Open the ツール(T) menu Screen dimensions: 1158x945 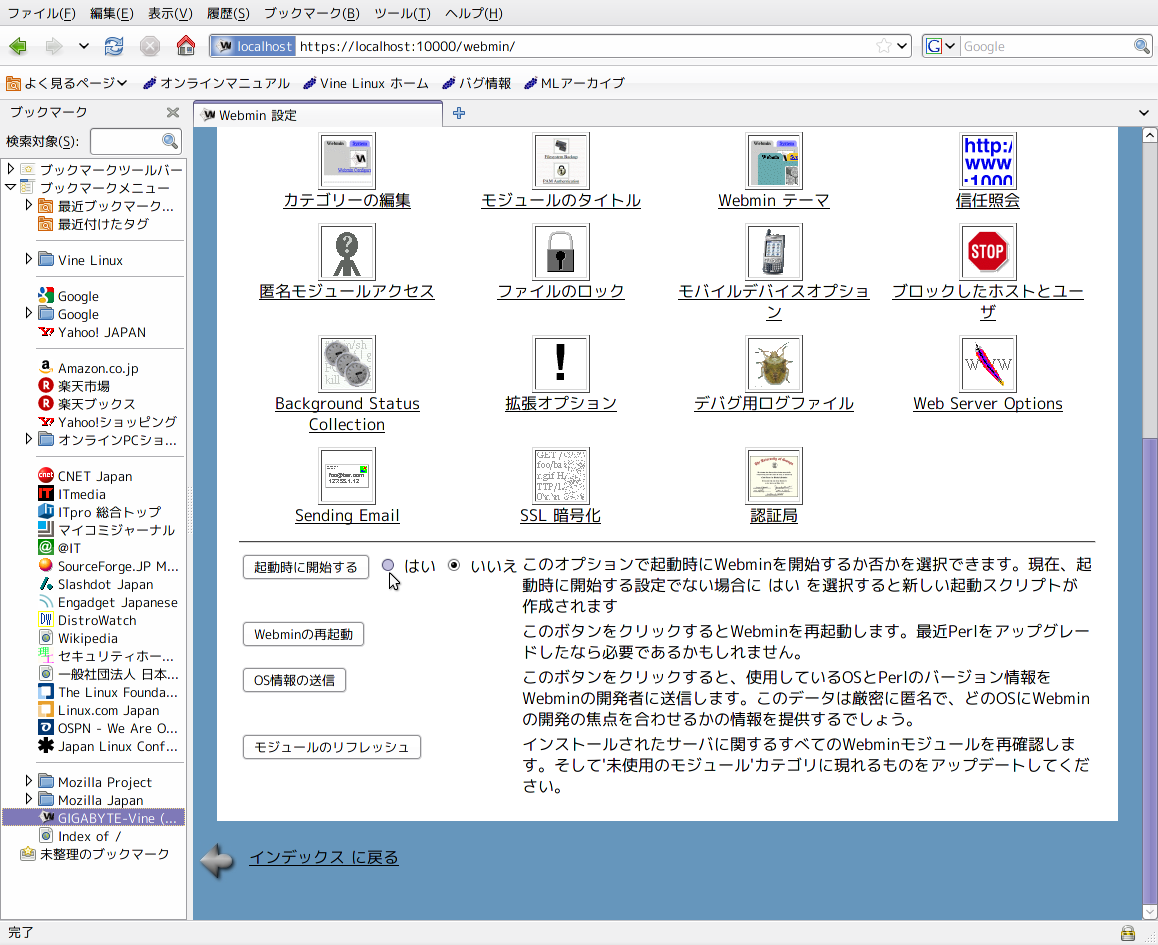(x=402, y=13)
